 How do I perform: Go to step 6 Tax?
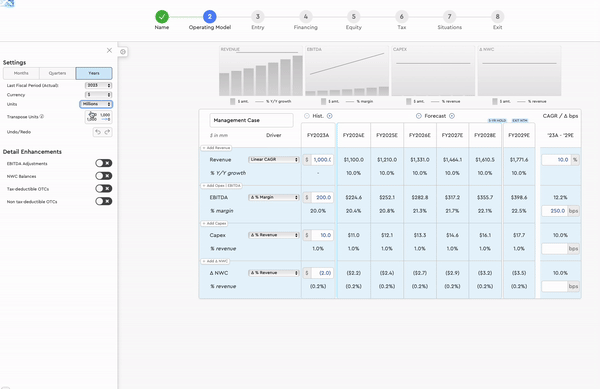pyautogui.click(x=401, y=17)
